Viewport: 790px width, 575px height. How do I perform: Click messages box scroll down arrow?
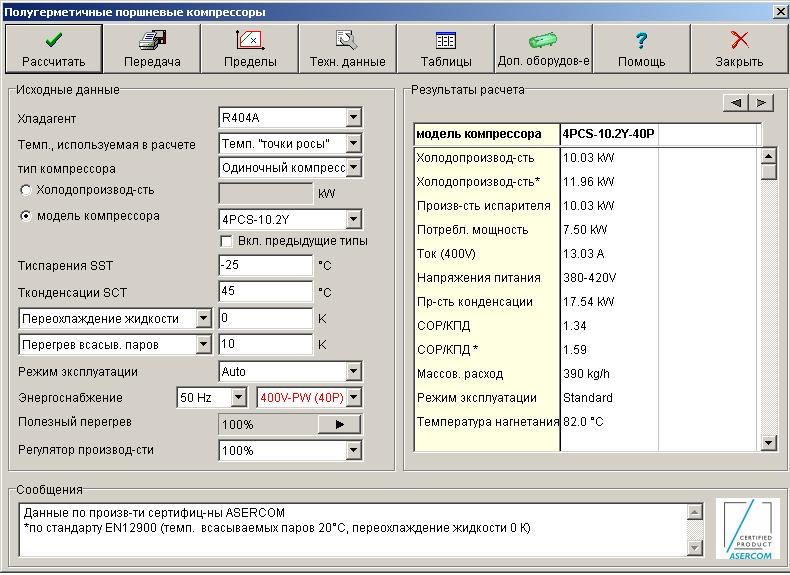tap(695, 547)
